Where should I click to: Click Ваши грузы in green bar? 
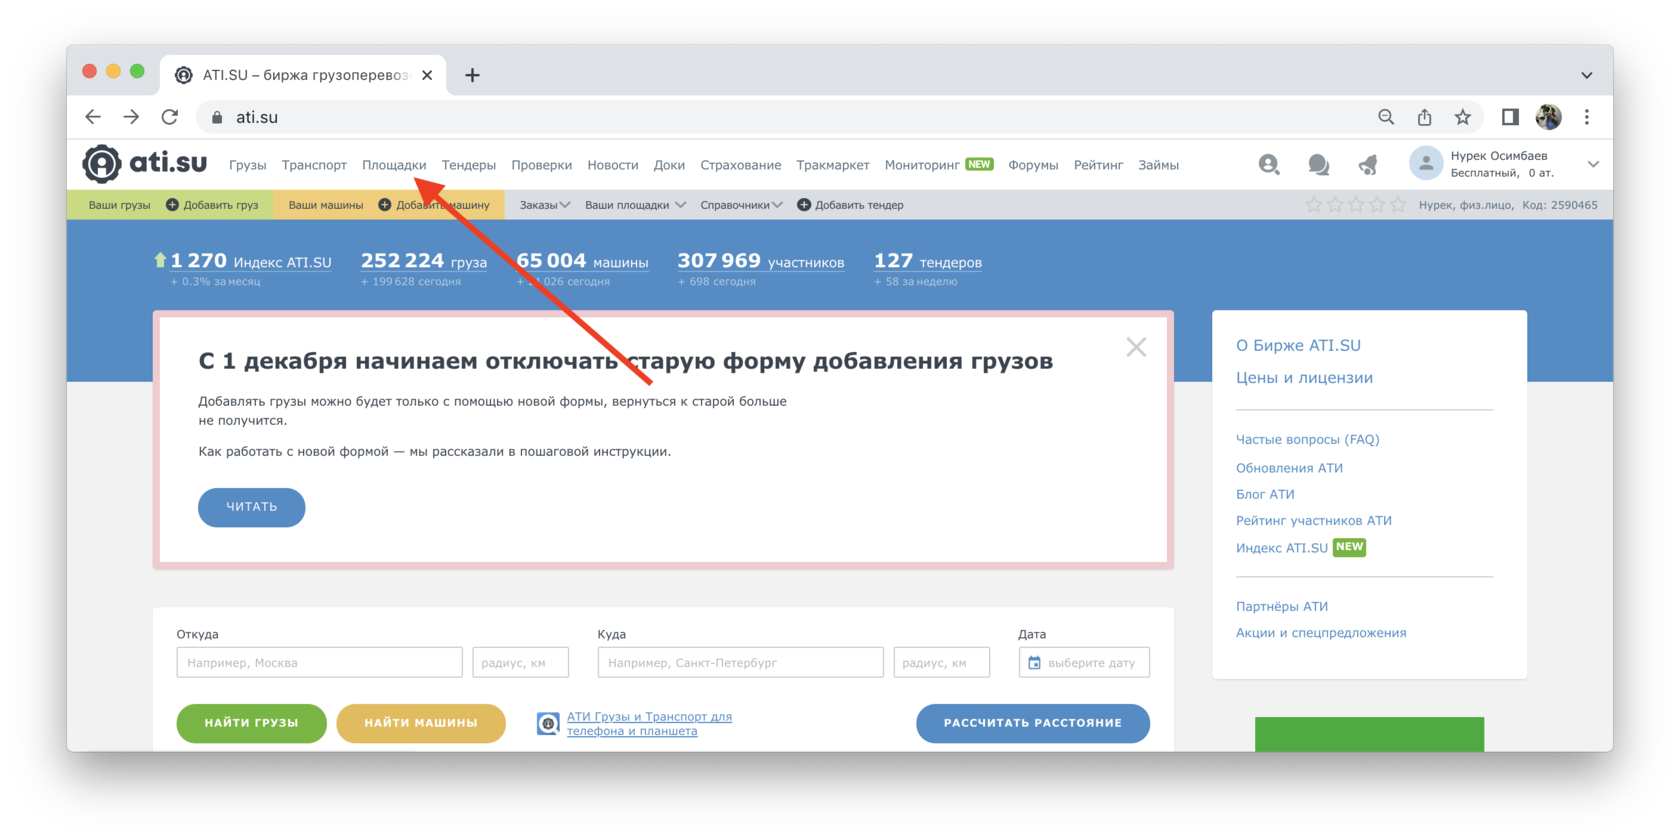(x=120, y=205)
